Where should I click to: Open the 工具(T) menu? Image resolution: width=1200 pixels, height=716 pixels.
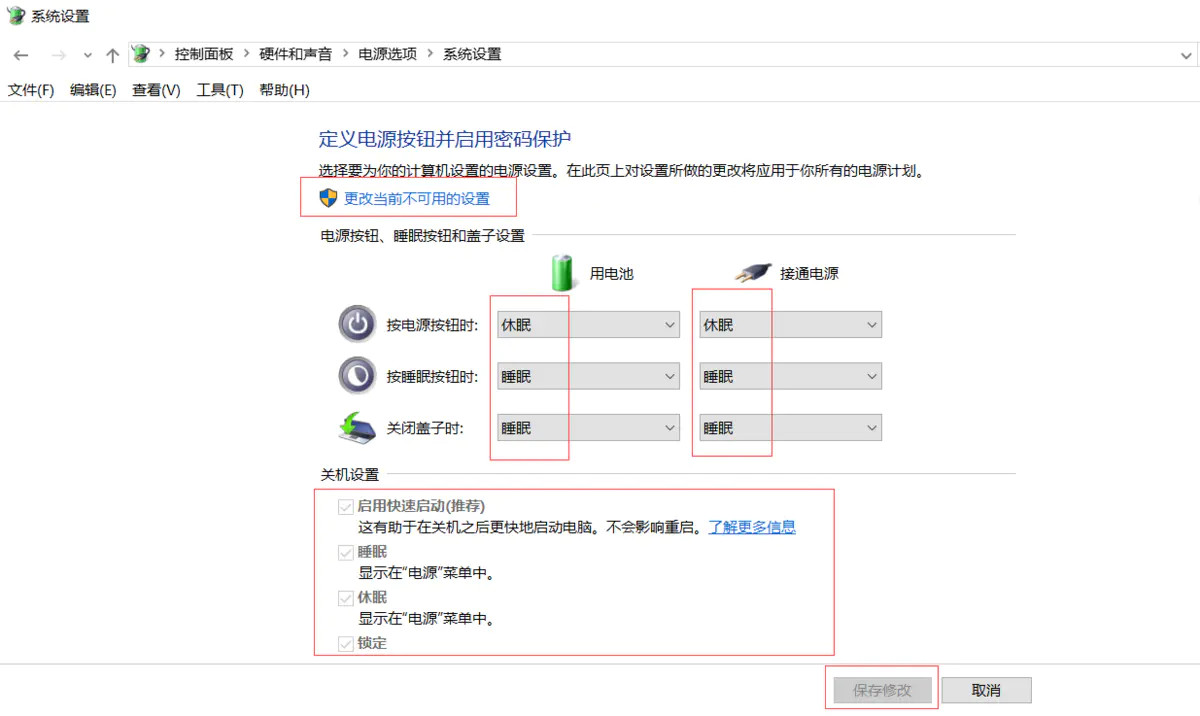220,90
